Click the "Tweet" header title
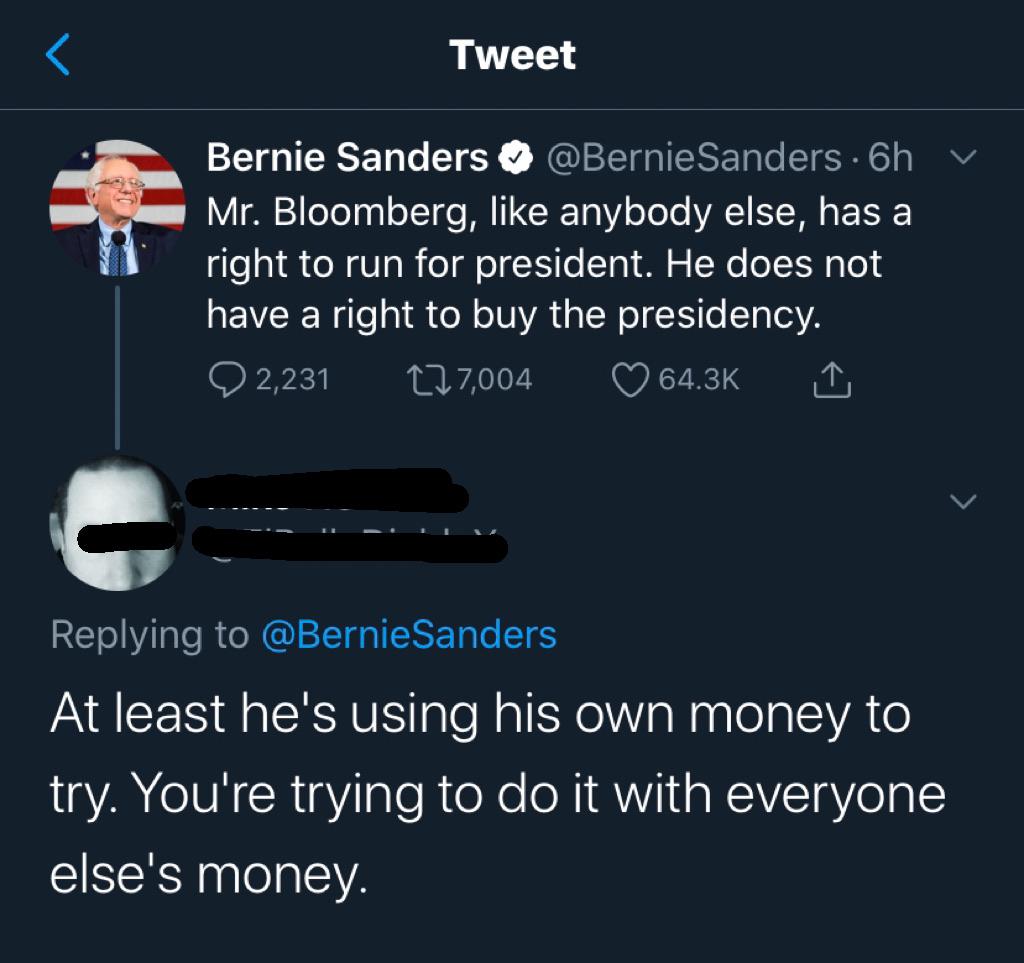The image size is (1024, 963). pos(512,54)
